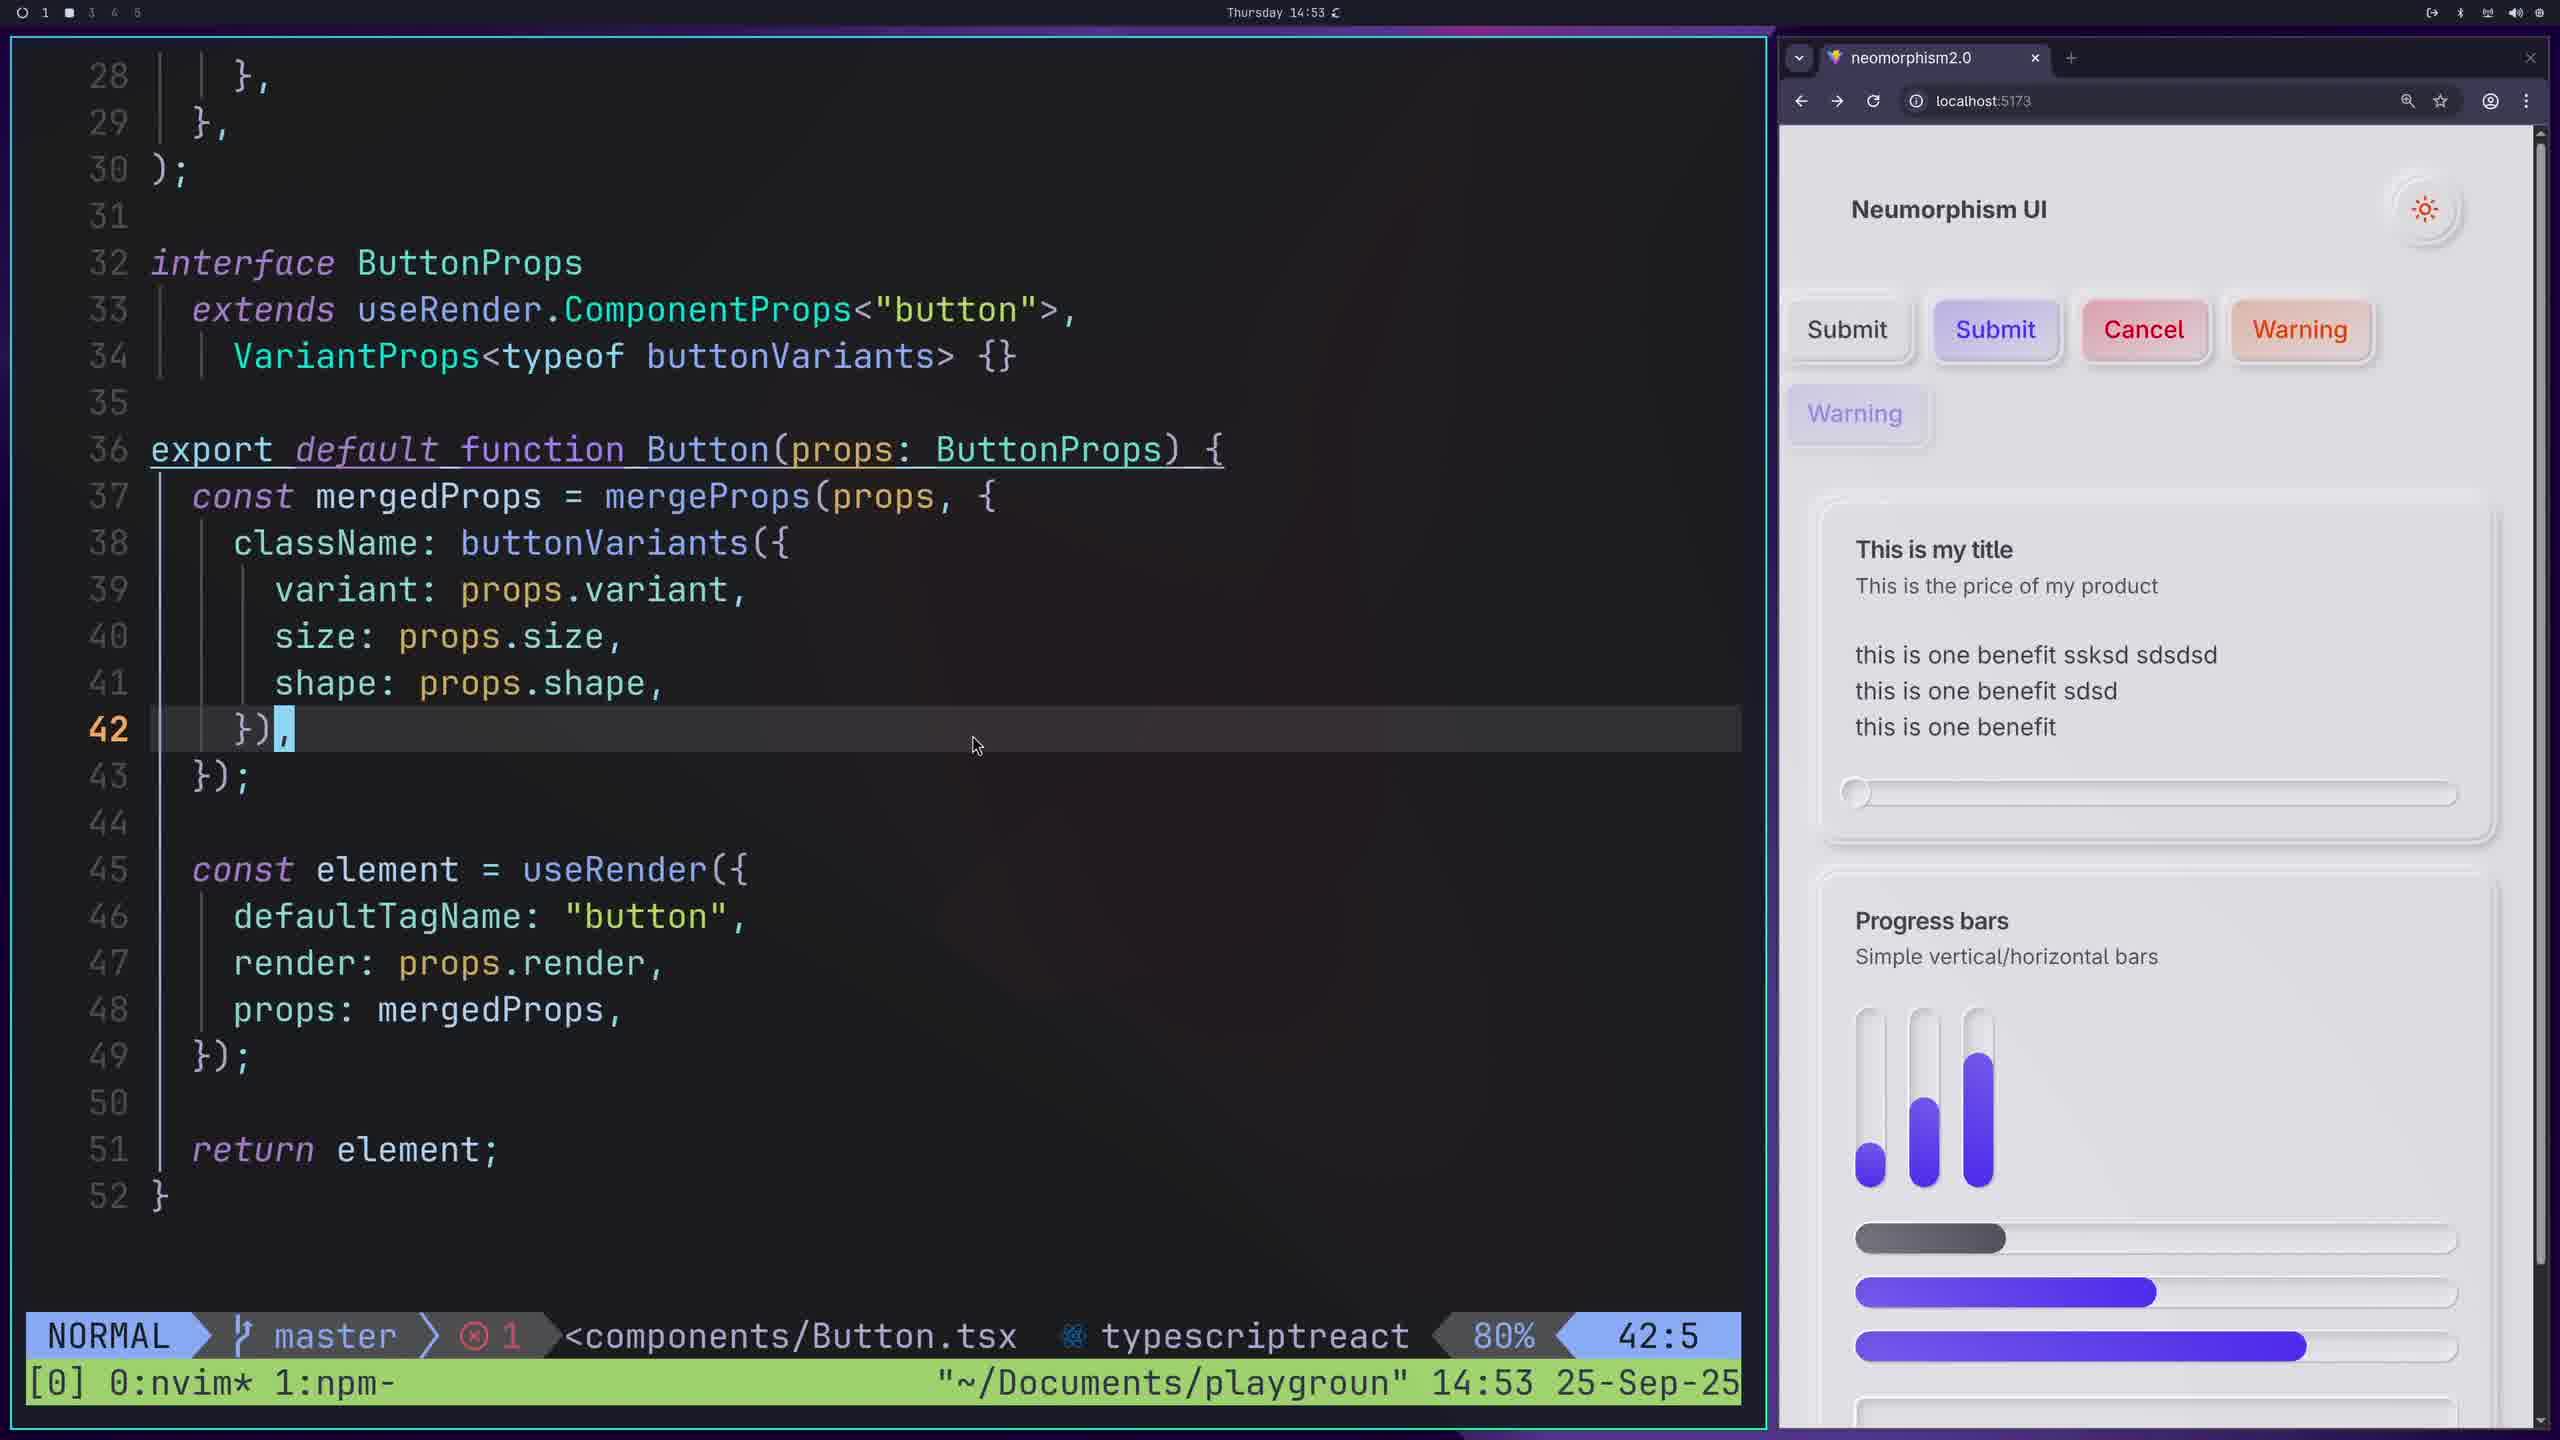2560x1440 pixels.
Task: Open the zoom magnifier icon in address bar
Action: [x=2407, y=101]
